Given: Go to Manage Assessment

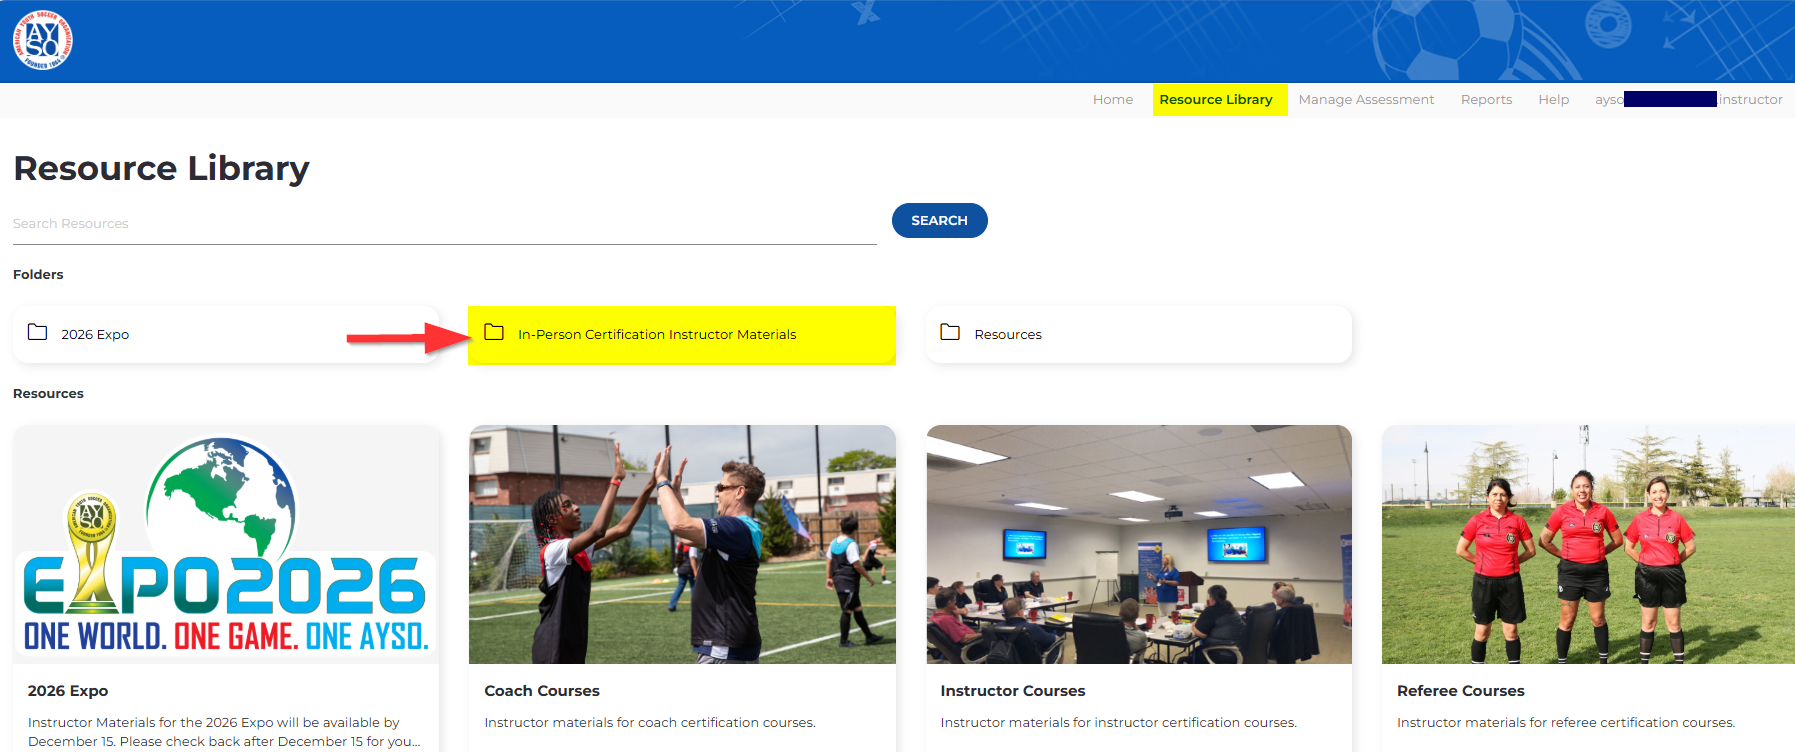Looking at the screenshot, I should point(1365,100).
